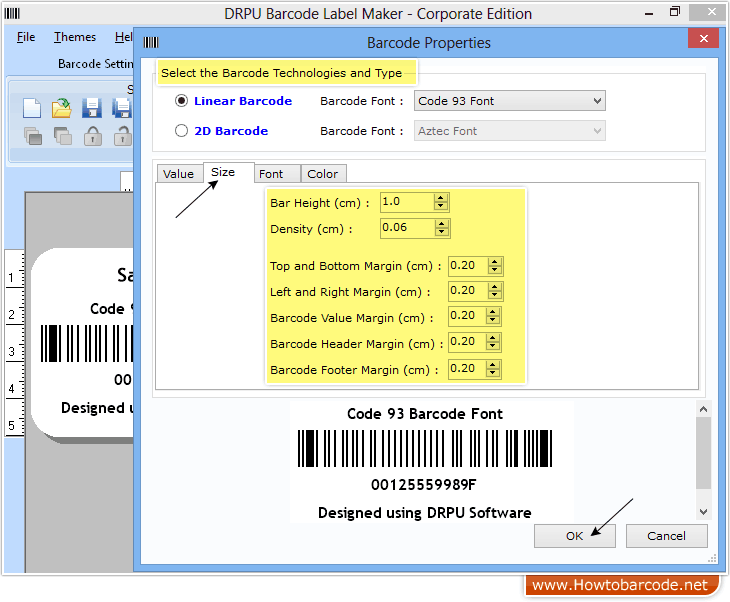Click the barcode on the main window label canvas
Viewport: 730px width, 602px height.
[87, 343]
